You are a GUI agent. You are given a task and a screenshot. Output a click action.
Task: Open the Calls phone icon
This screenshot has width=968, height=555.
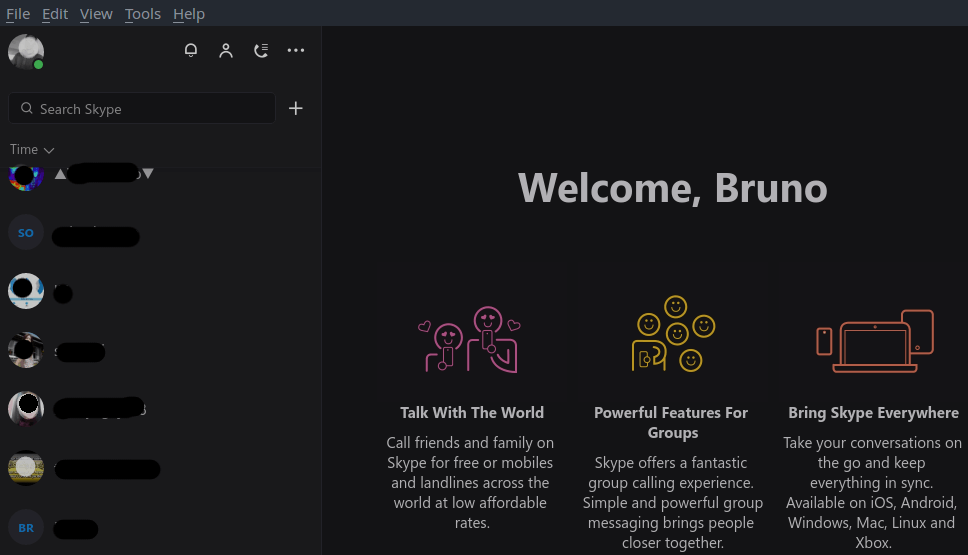coord(261,51)
